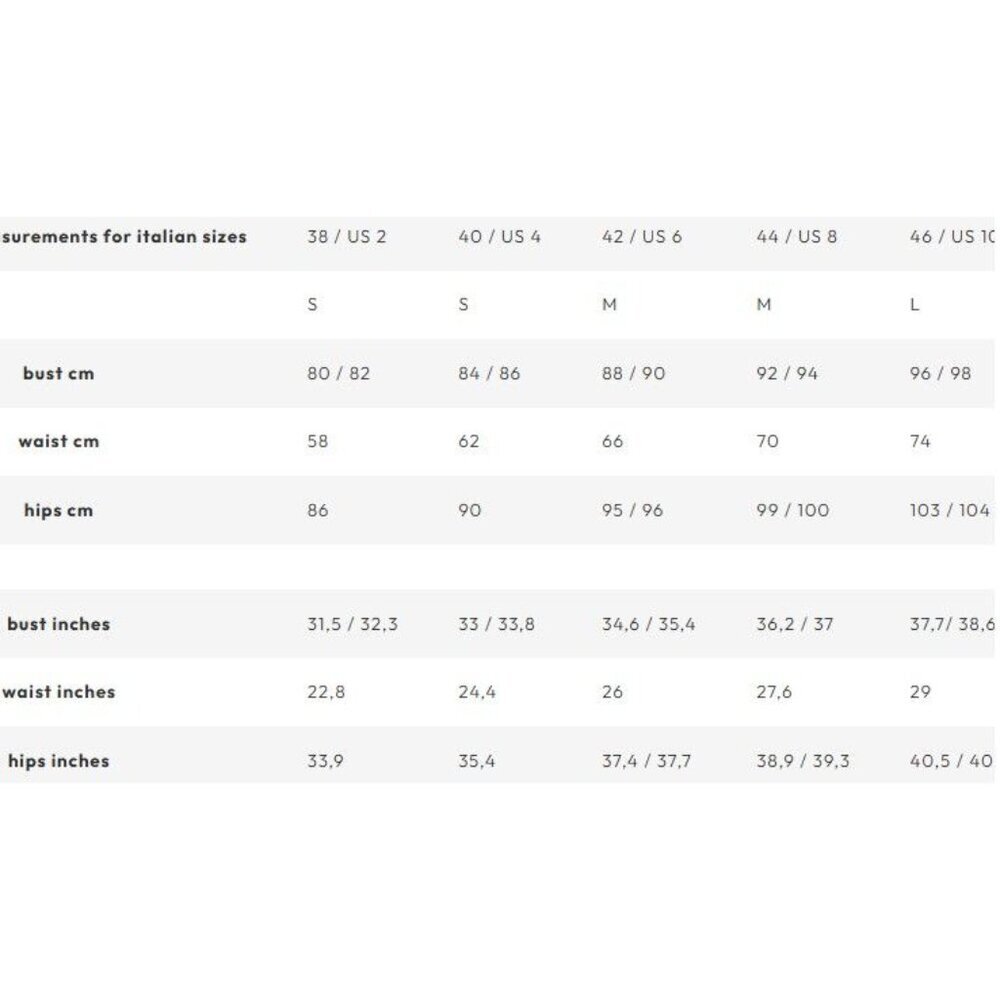Select the waist cm value 66
1000x1000 pixels.
612,441
